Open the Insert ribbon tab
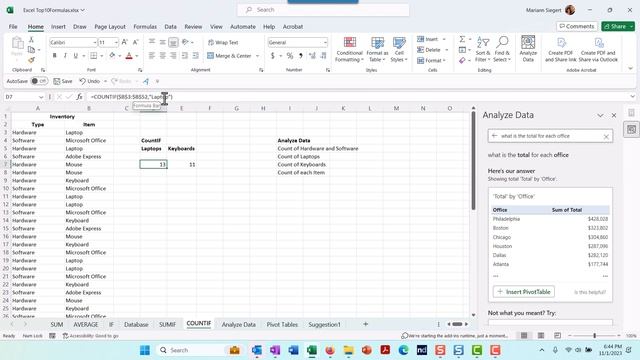The image size is (640, 360). 58,27
